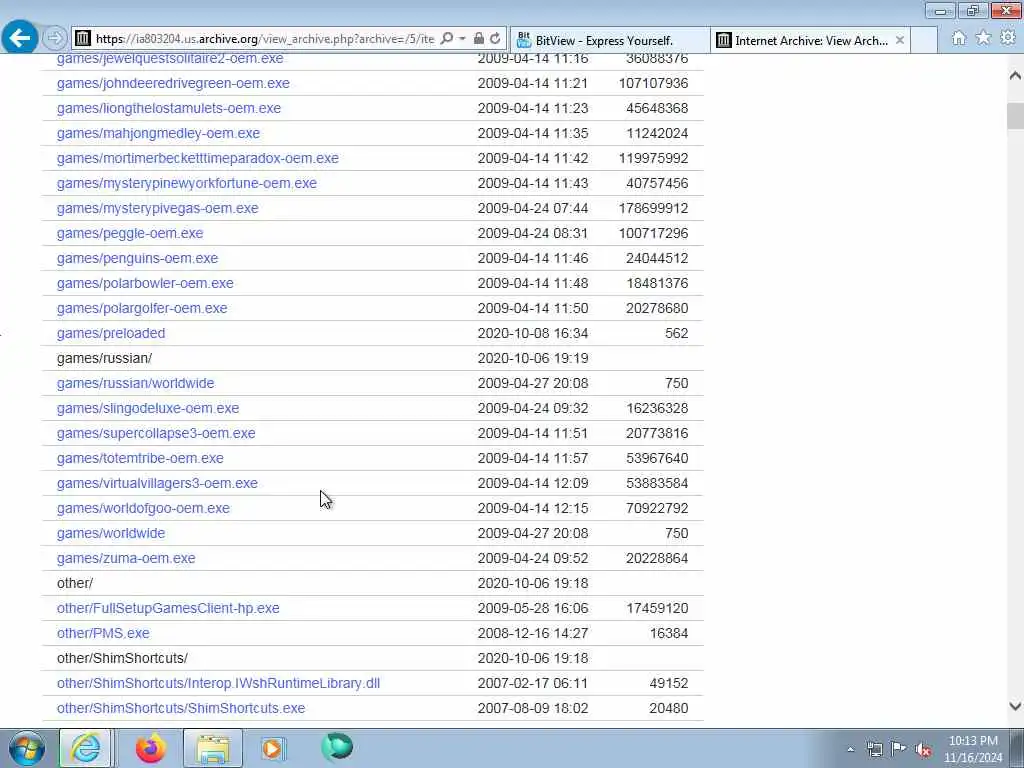Show hidden system tray icons
Viewport: 1024px width, 768px height.
coord(850,750)
